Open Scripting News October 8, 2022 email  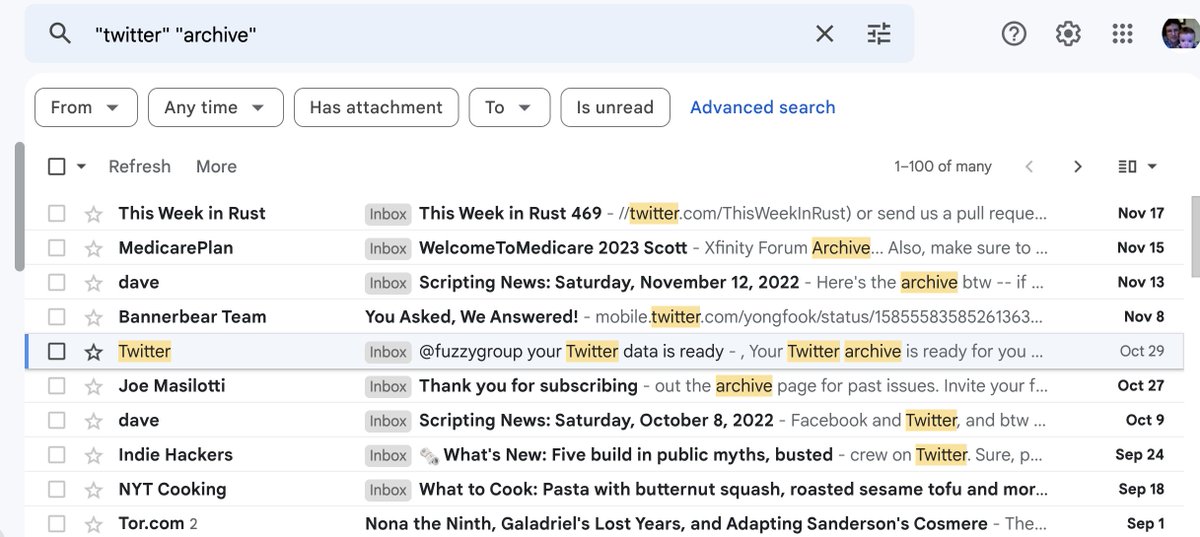(x=604, y=420)
